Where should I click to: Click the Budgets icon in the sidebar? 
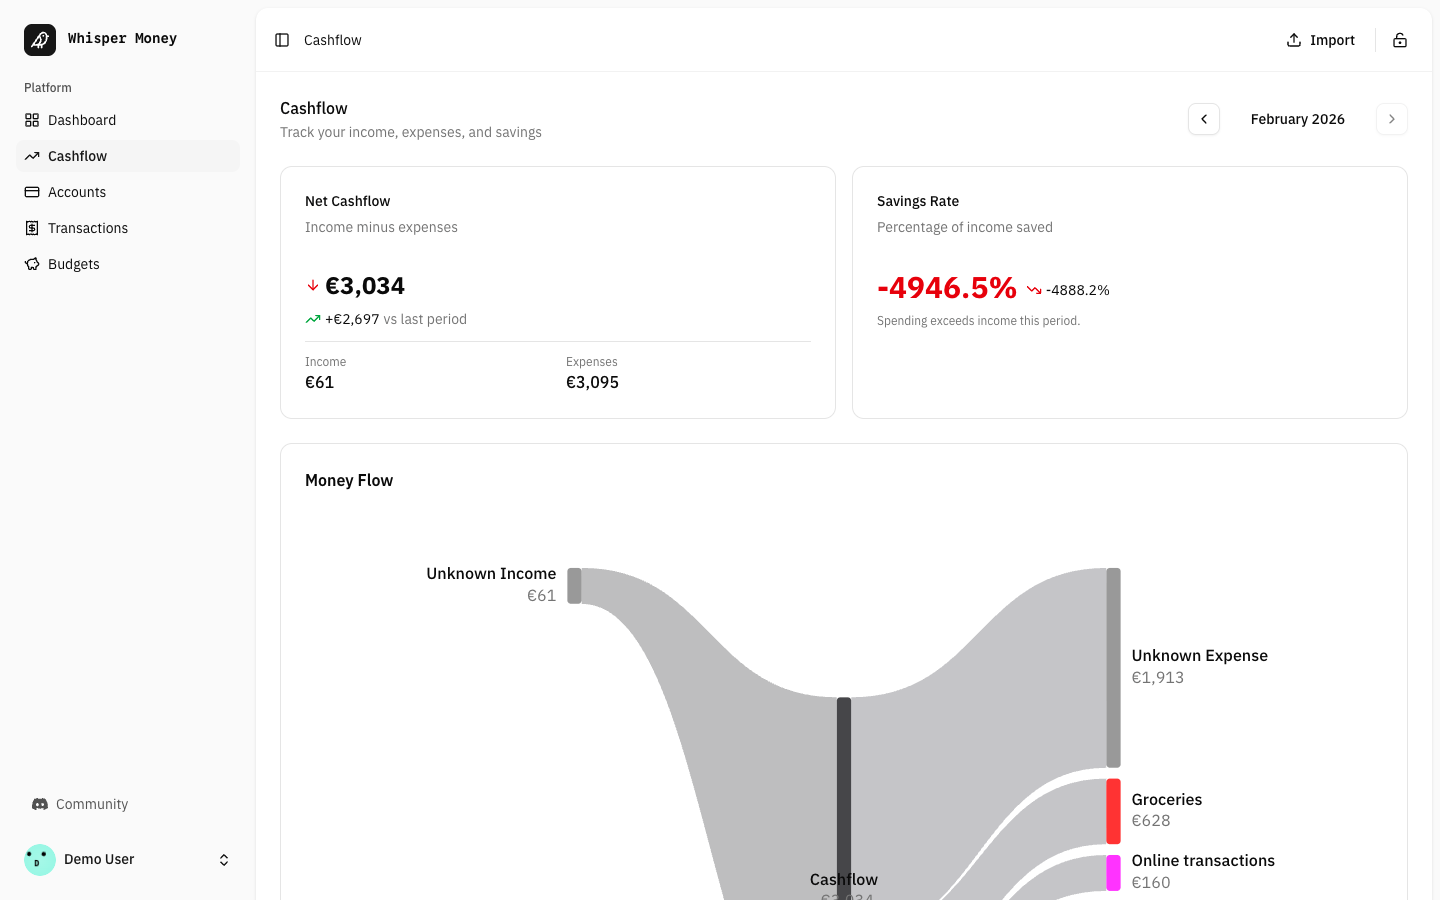coord(32,264)
